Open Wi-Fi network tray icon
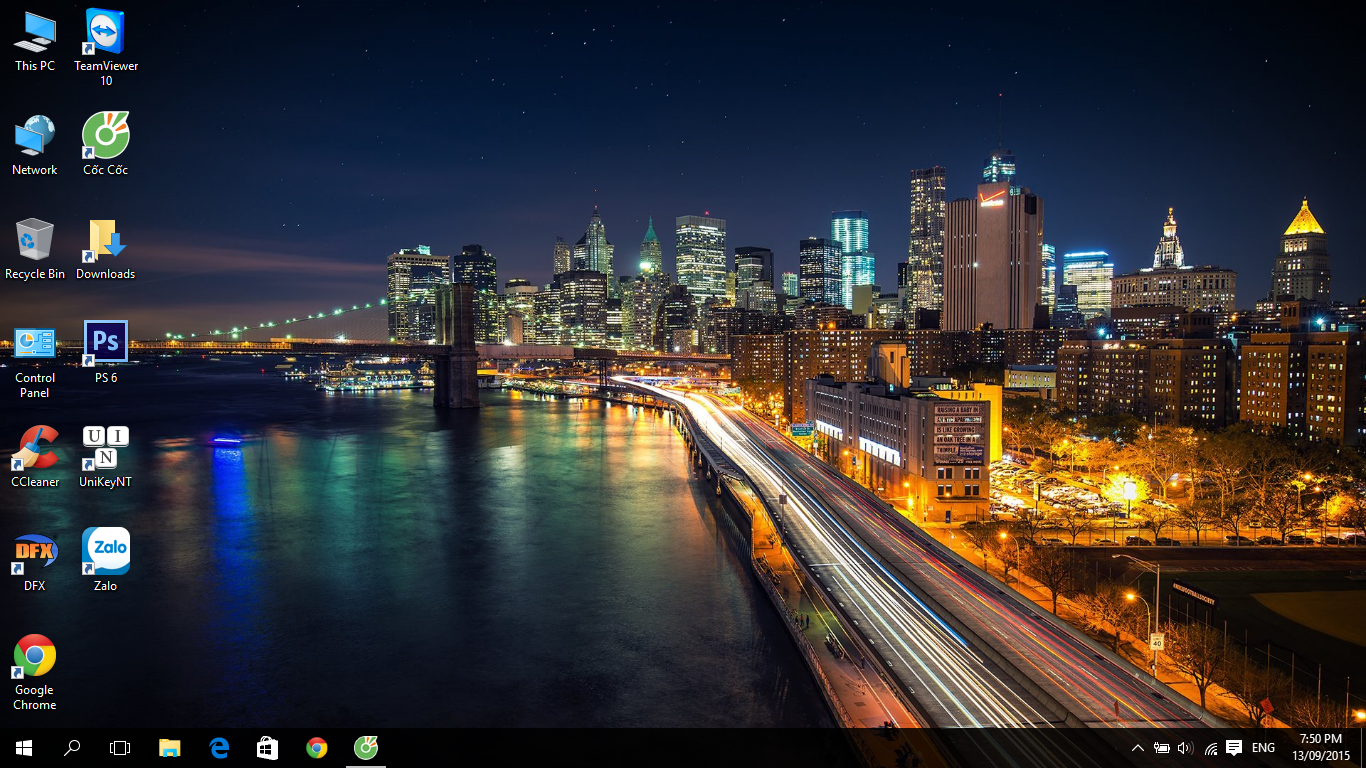The width and height of the screenshot is (1366, 768). coord(1211,748)
